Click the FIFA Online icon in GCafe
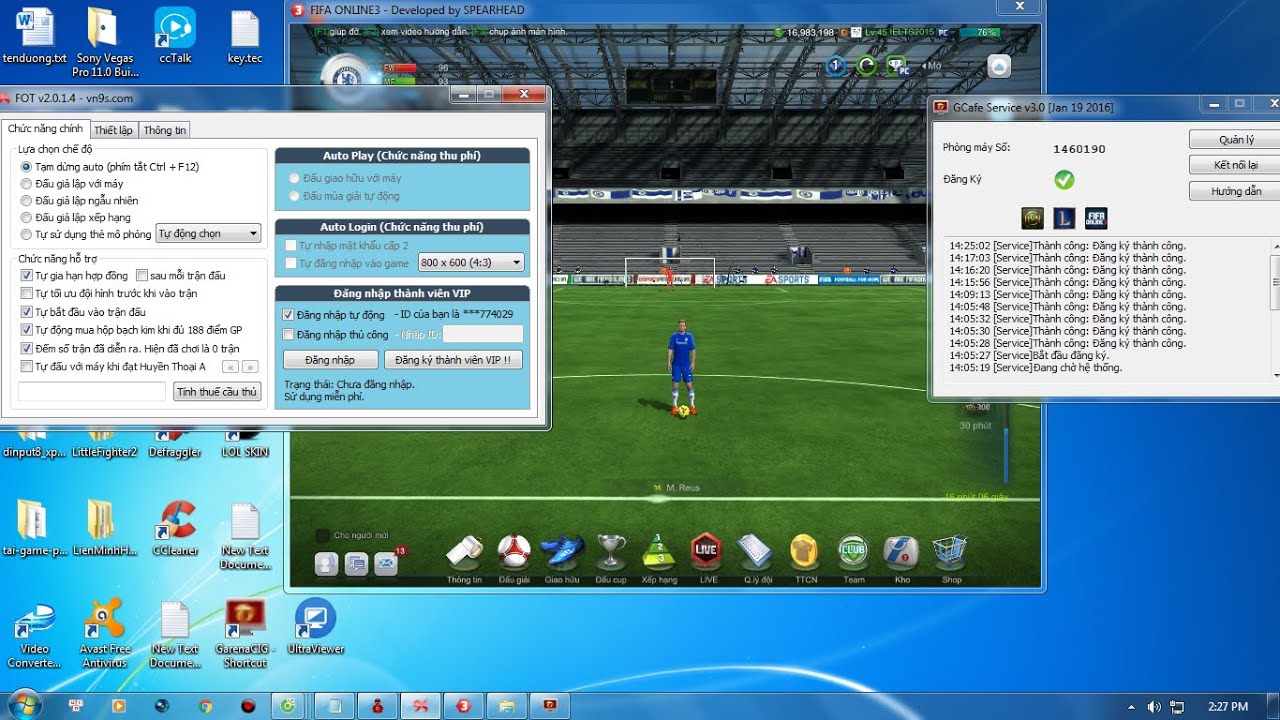This screenshot has height=720, width=1280. [x=1096, y=218]
